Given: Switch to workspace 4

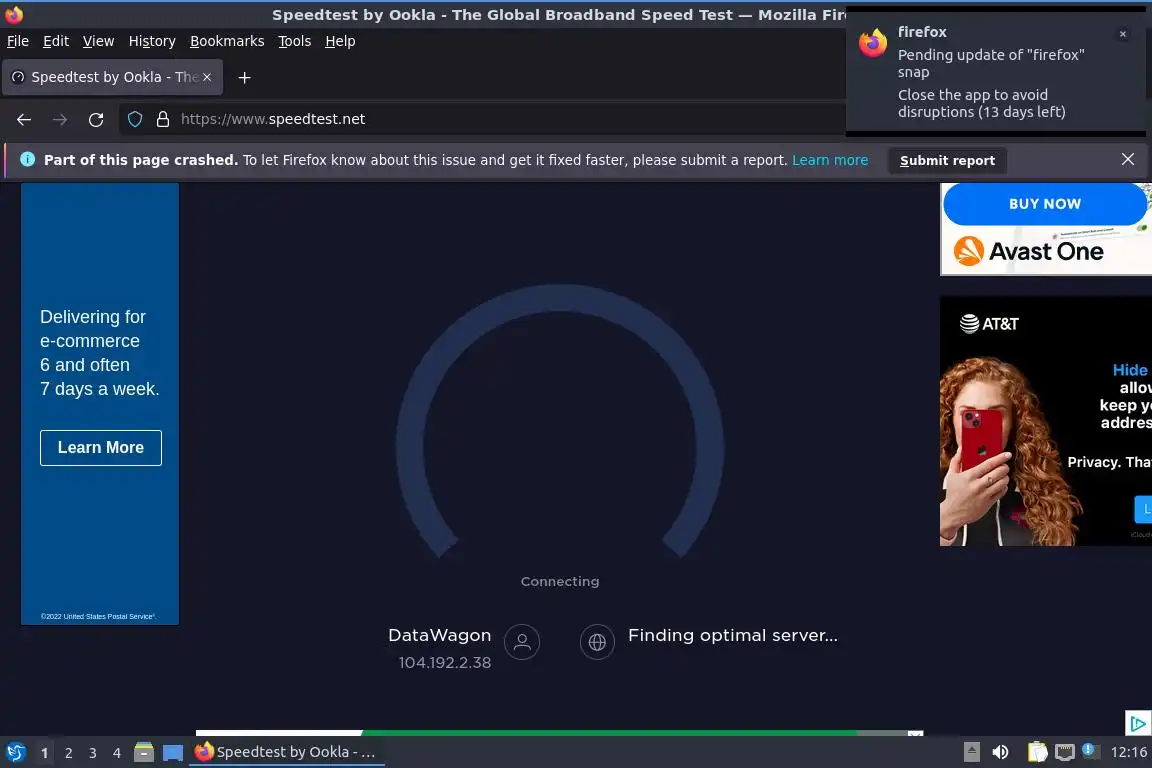Looking at the screenshot, I should [x=117, y=753].
